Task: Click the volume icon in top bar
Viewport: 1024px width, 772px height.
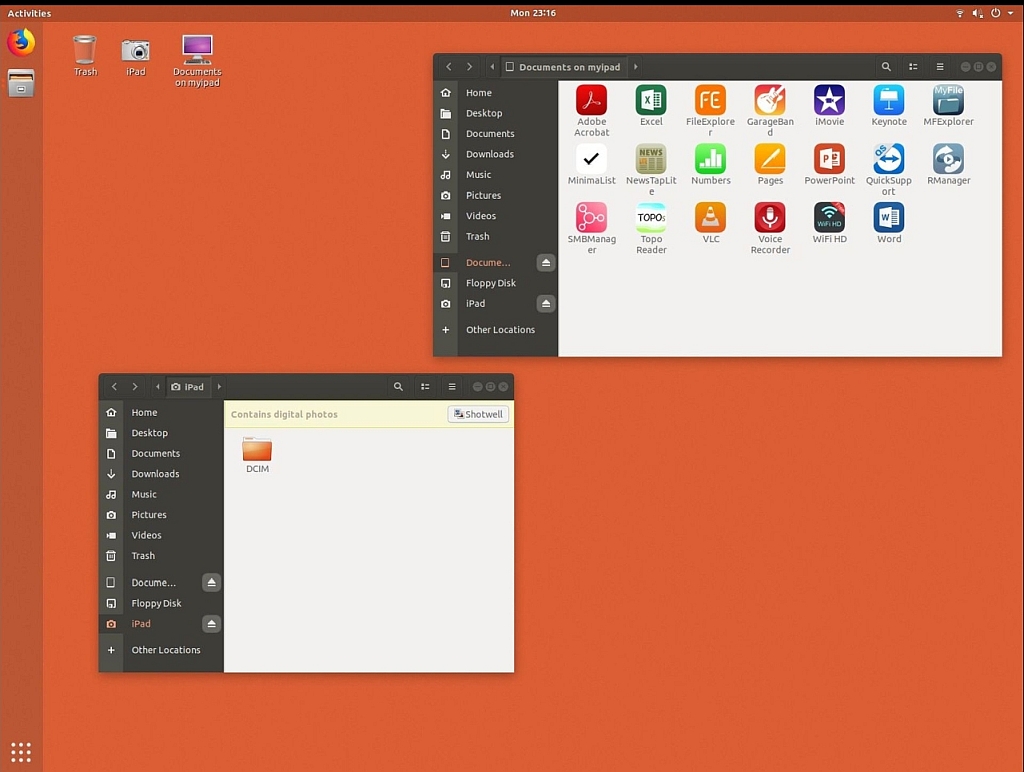Action: tap(977, 13)
